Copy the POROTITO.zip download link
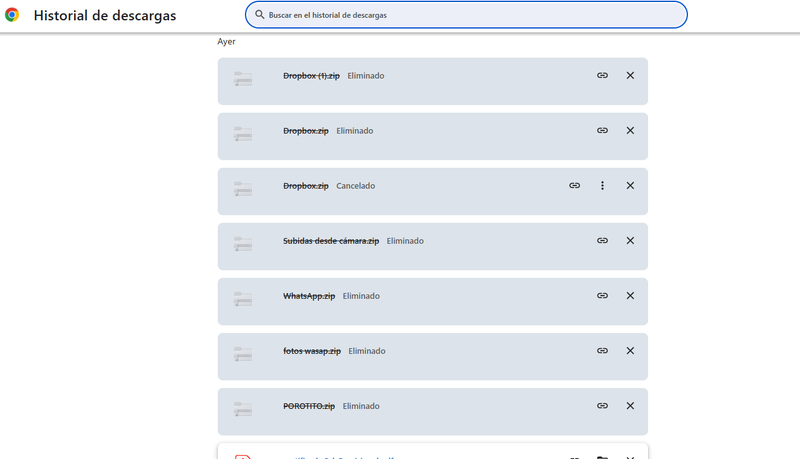800x459 pixels. coord(602,405)
